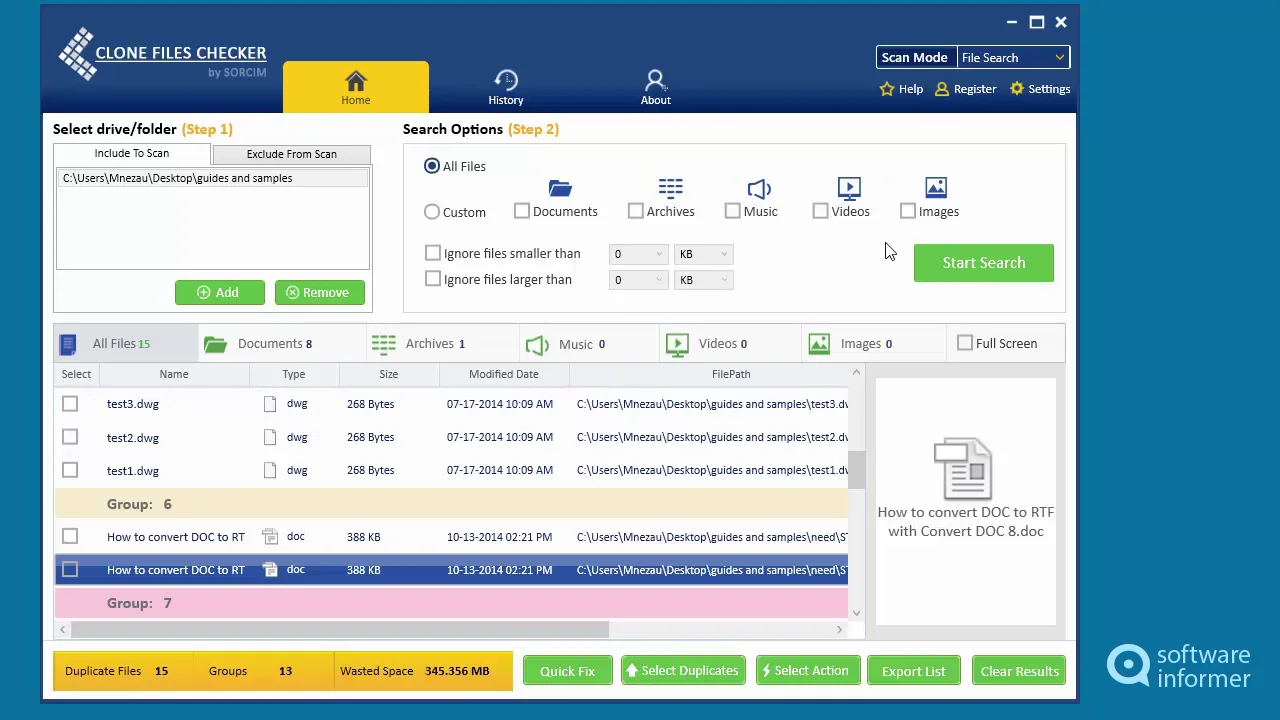
Task: Click the Start Search button
Action: (984, 263)
